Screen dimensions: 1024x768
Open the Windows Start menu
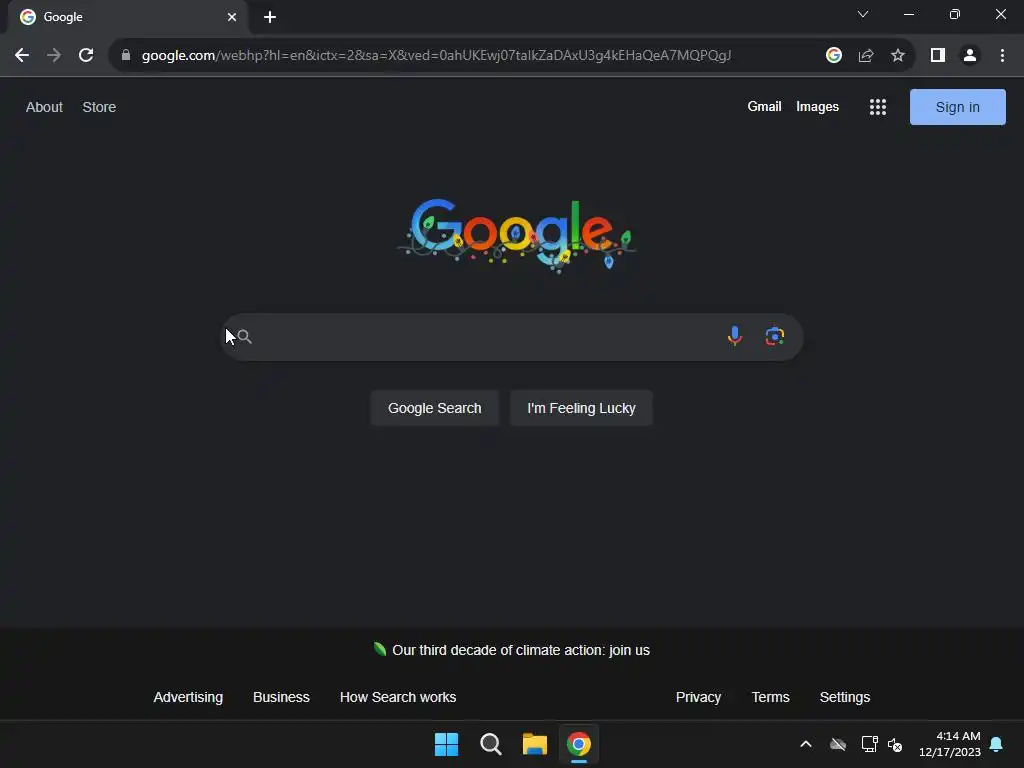[x=447, y=744]
